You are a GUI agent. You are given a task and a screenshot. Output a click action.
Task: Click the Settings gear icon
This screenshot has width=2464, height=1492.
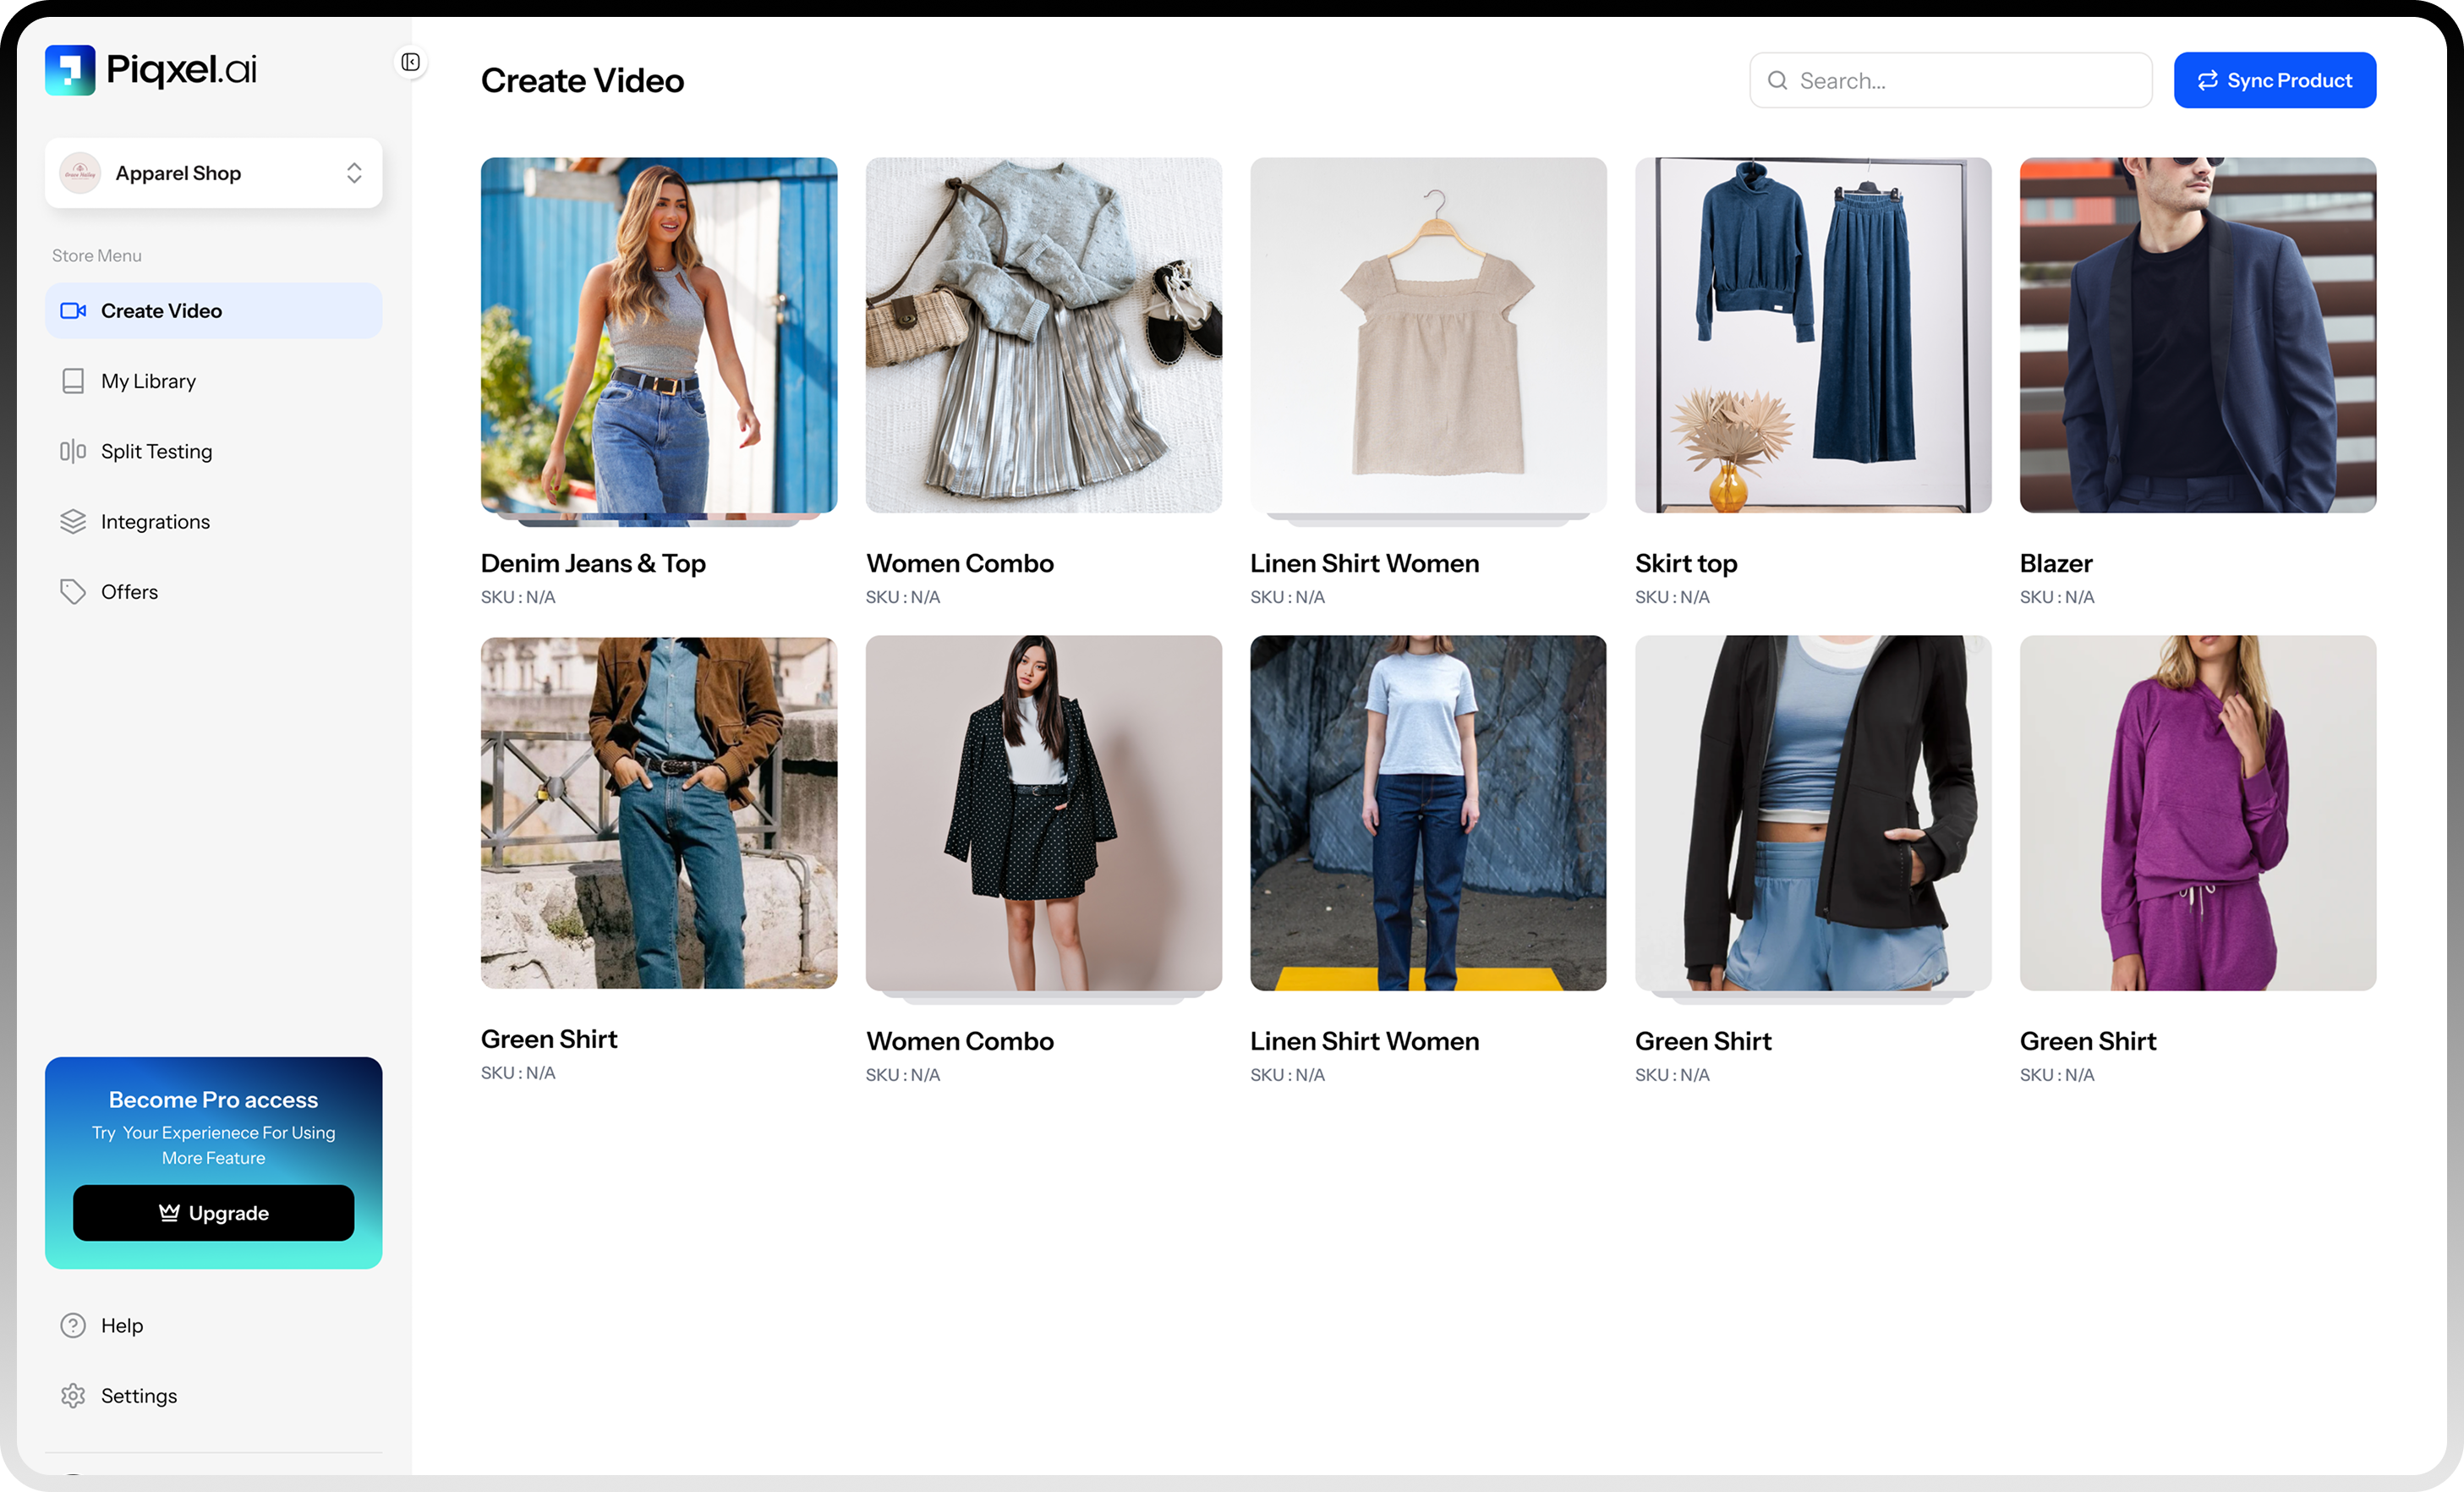coord(73,1395)
